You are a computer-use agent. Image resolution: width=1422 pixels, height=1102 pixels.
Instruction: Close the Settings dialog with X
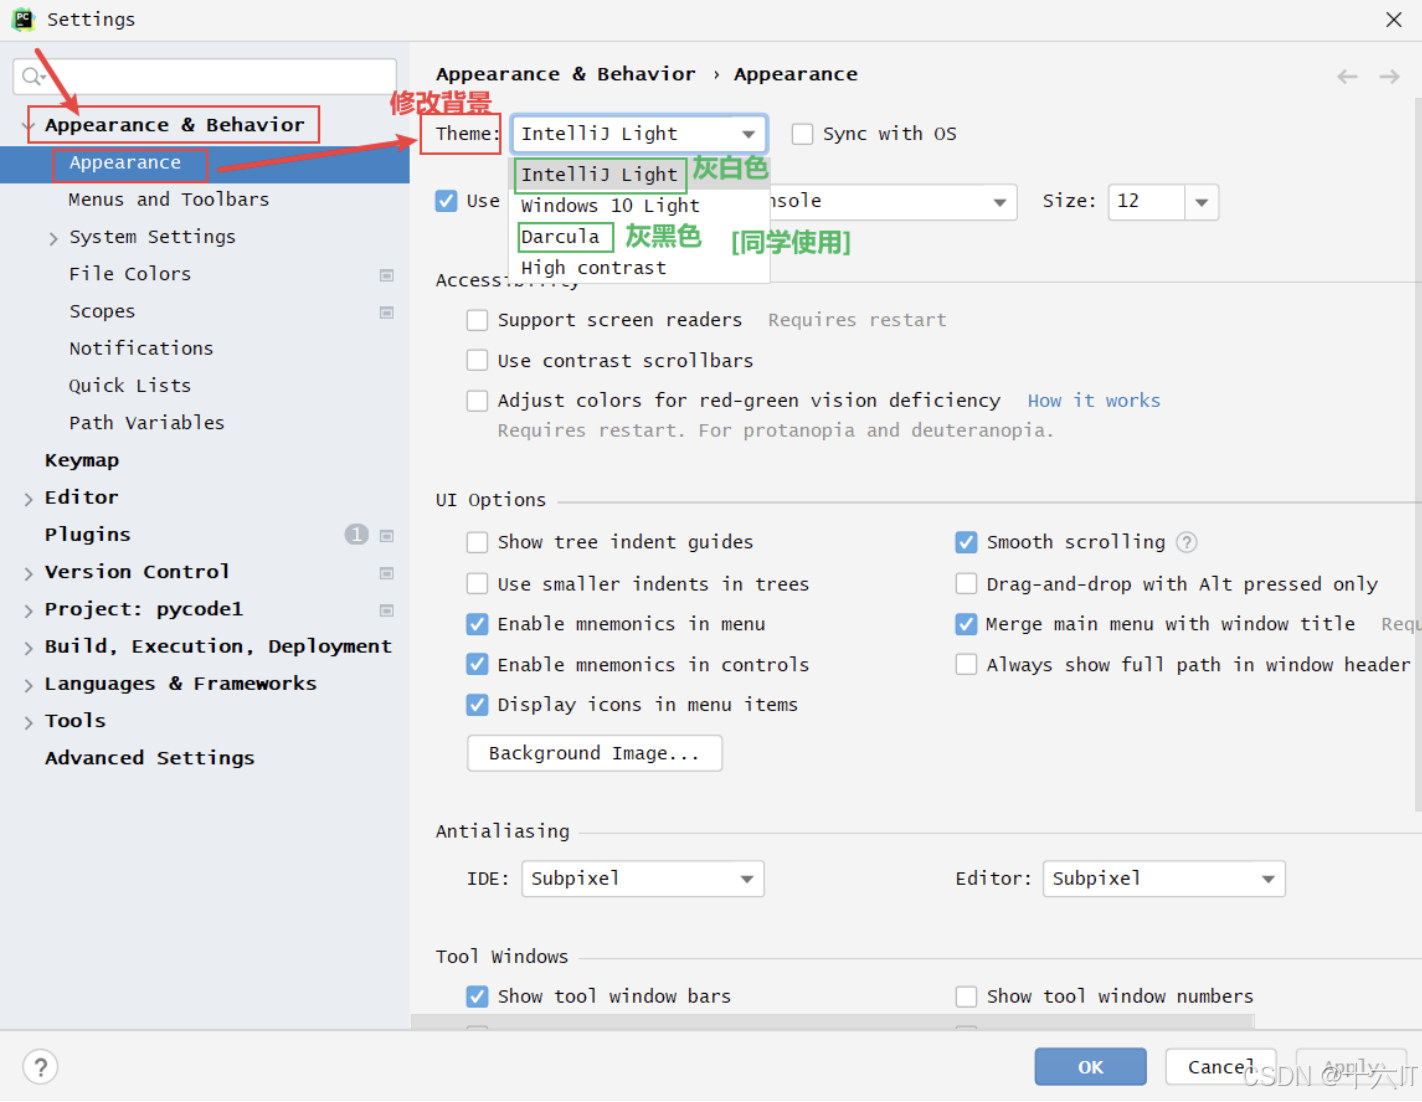[x=1393, y=19]
